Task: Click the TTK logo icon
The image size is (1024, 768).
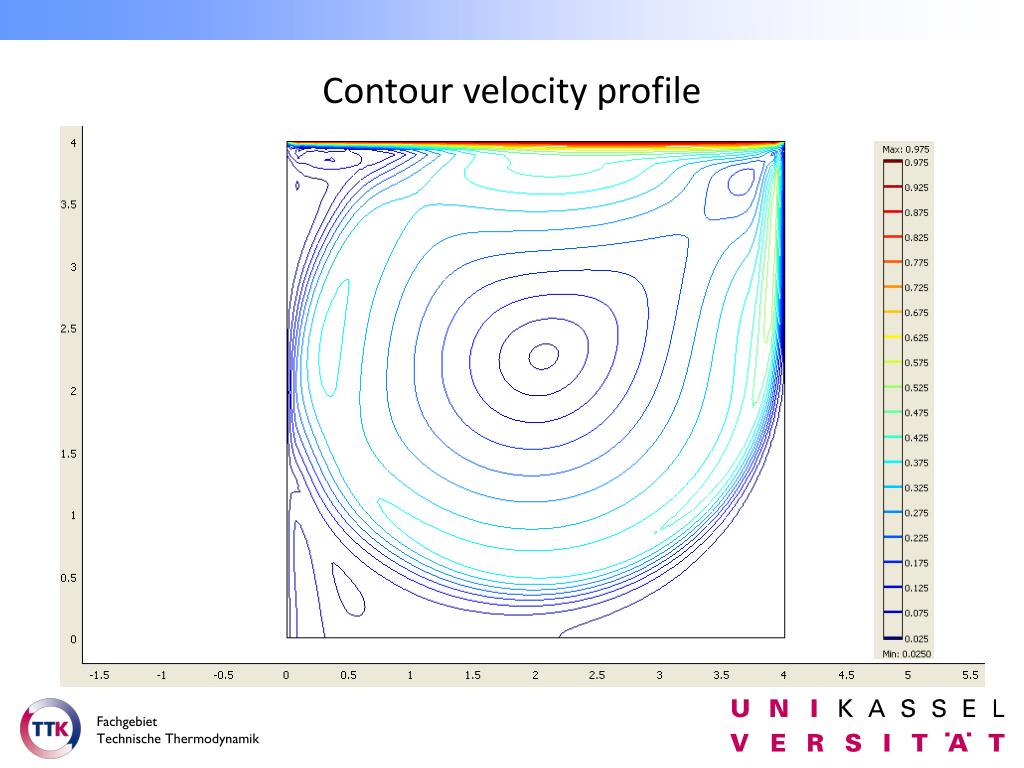Action: tap(50, 729)
